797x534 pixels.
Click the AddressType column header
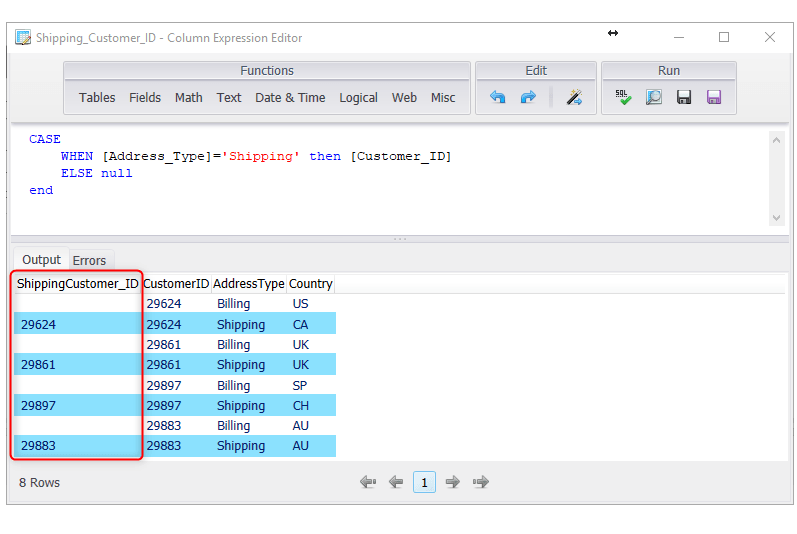(249, 284)
